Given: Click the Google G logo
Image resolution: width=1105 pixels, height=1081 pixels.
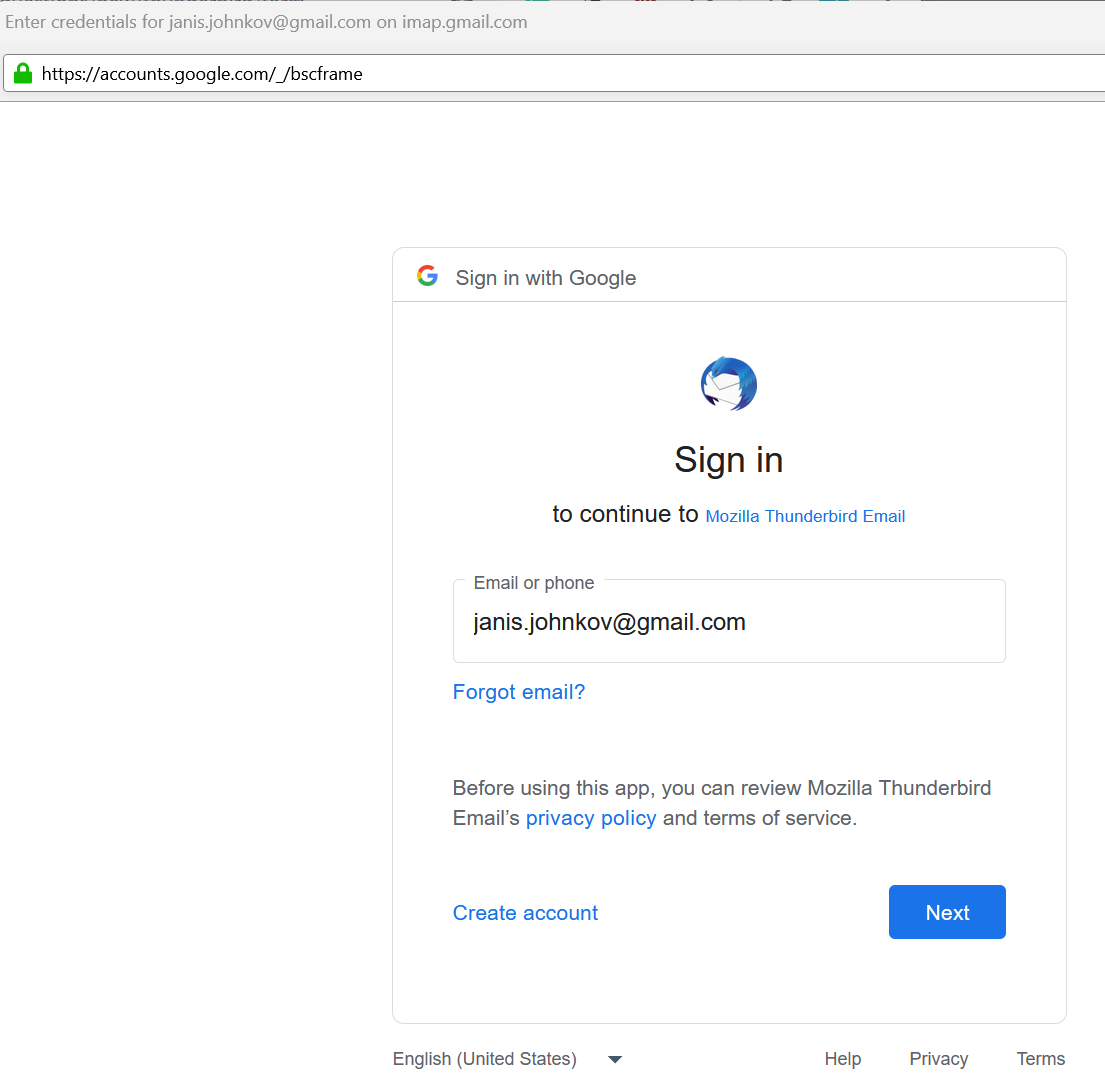Looking at the screenshot, I should coord(427,276).
